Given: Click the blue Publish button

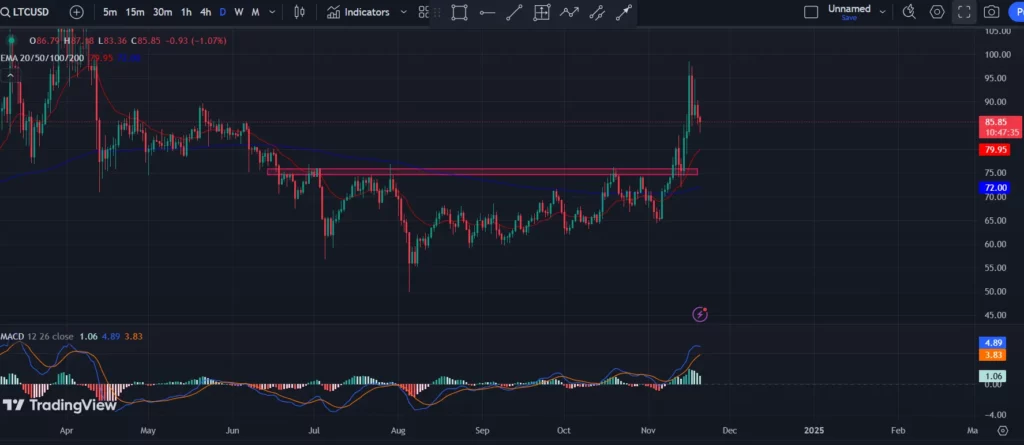Looking at the screenshot, I should pyautogui.click(x=1017, y=12).
